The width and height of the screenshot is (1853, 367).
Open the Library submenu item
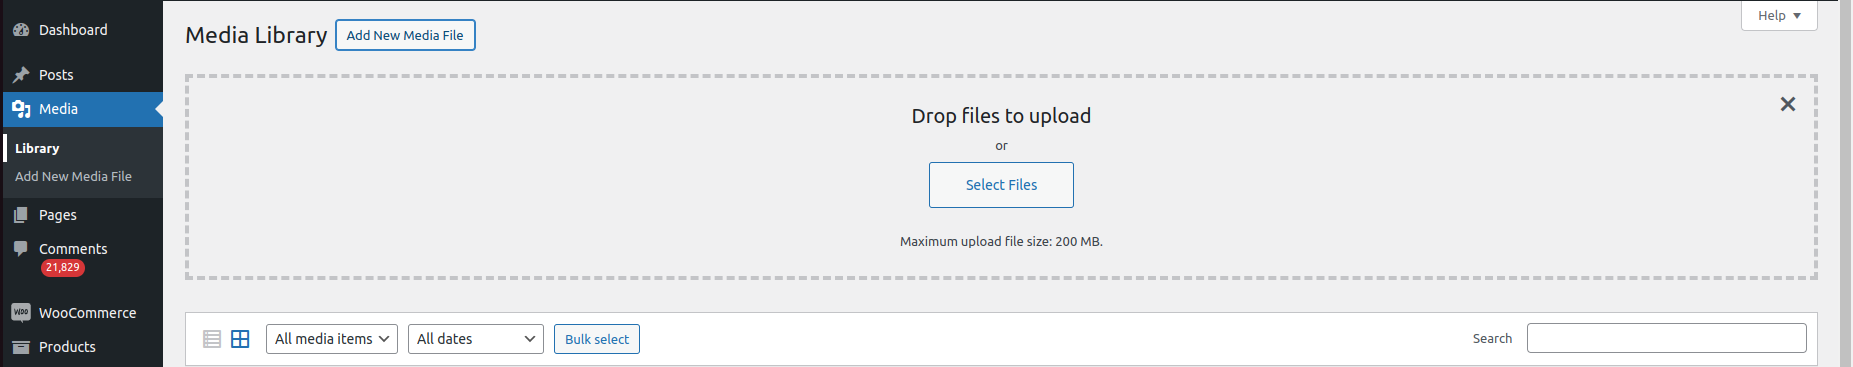tap(37, 148)
